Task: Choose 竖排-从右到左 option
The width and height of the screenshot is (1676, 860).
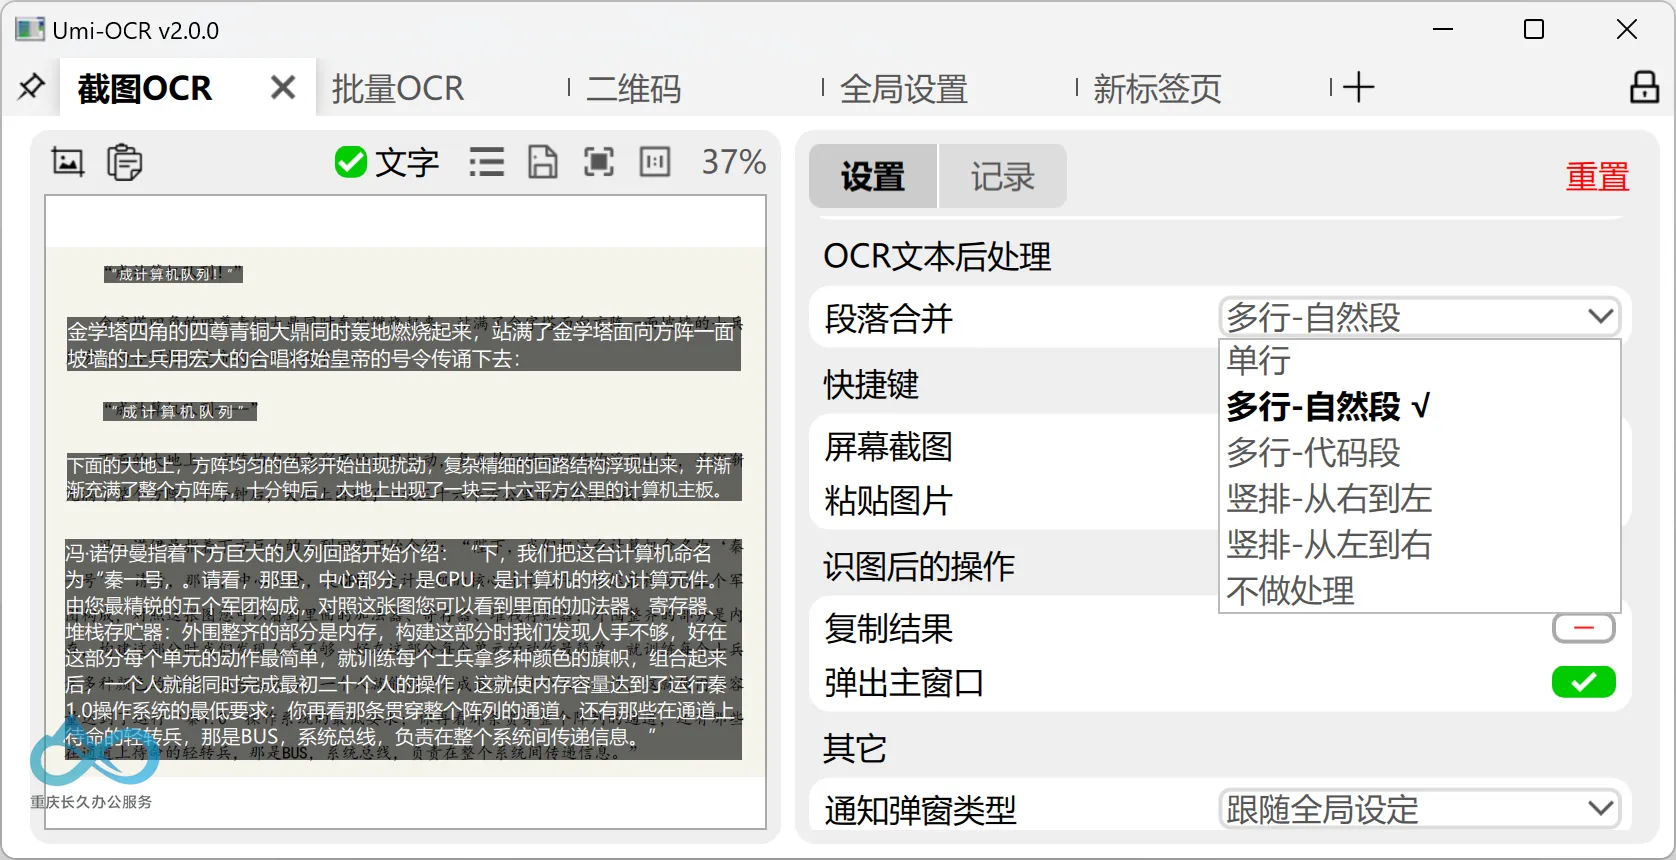Action: [1419, 498]
